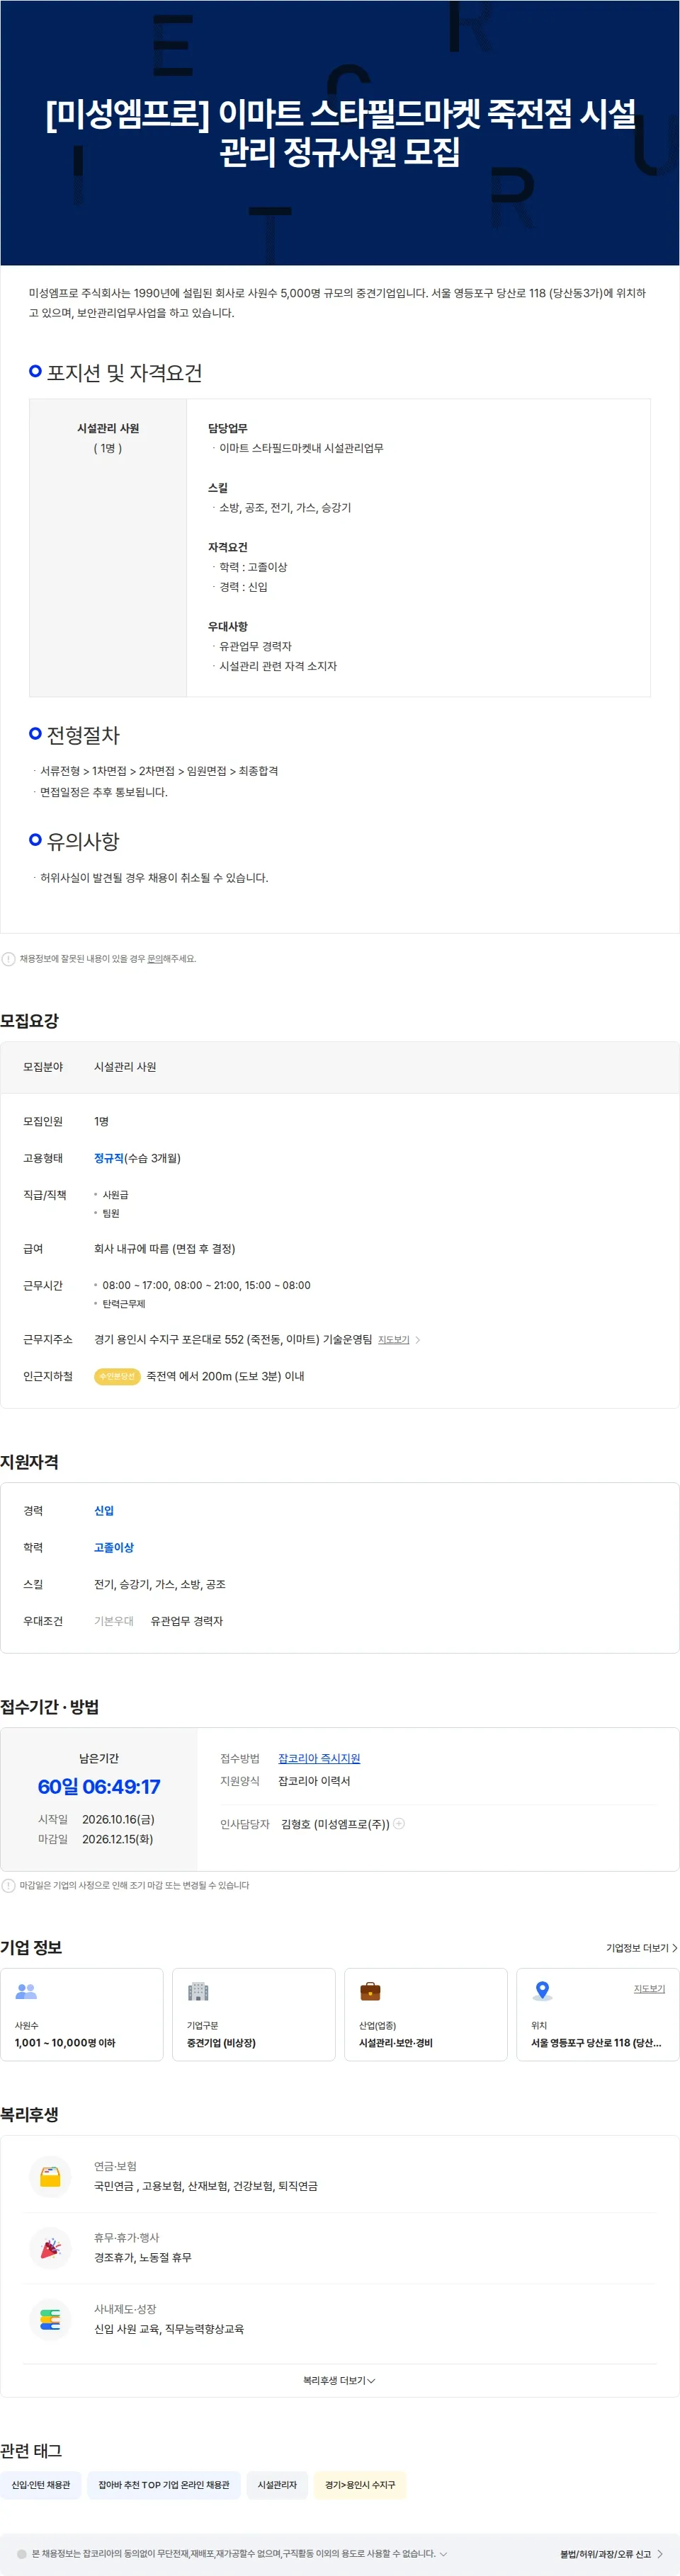Open 기업정보 더보기 link

(641, 1948)
